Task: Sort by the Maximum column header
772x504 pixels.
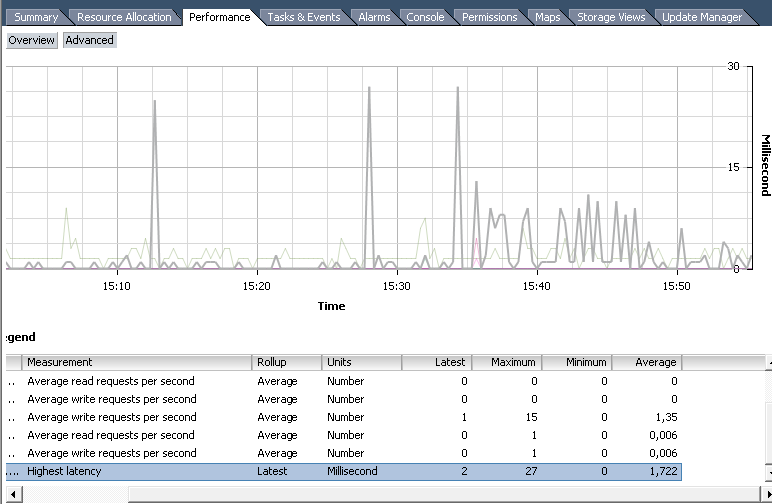Action: click(x=506, y=362)
